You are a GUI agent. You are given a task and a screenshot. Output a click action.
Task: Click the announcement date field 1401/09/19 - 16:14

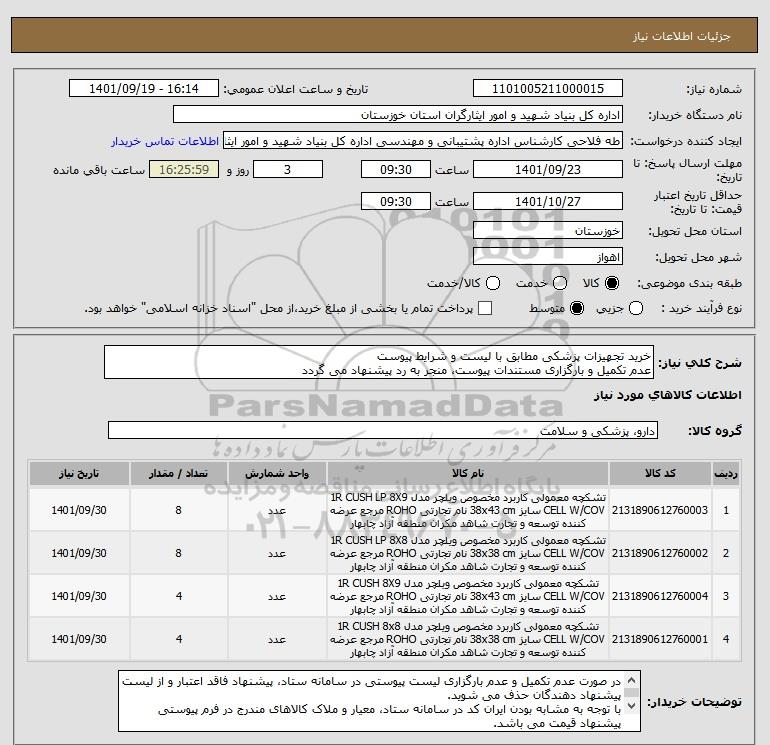tap(144, 89)
